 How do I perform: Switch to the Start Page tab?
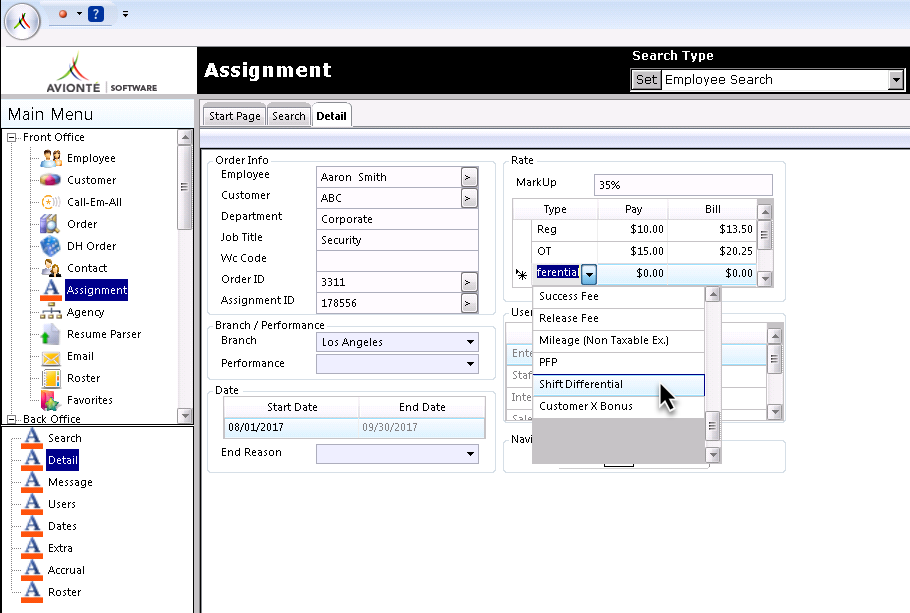[x=234, y=116]
